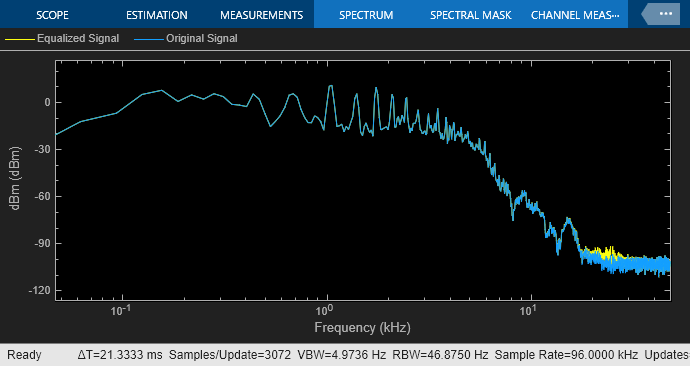This screenshot has height=366, width=690.
Task: Open the SPECTRAL MASK tab
Action: pos(470,15)
